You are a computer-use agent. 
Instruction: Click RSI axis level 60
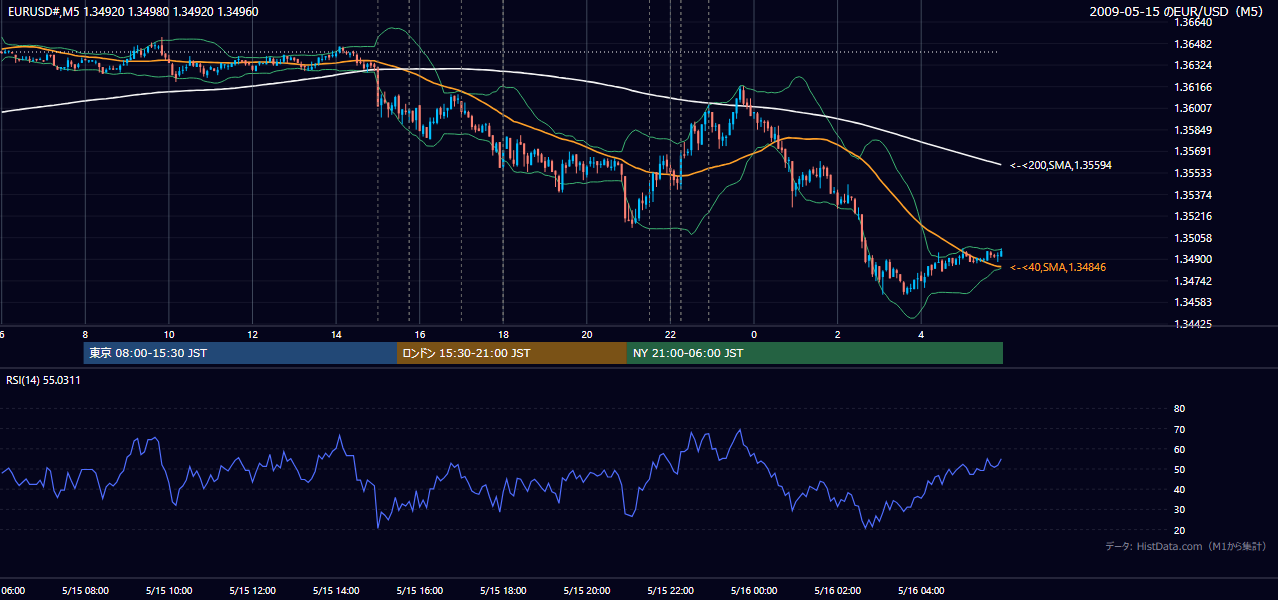[x=1179, y=449]
